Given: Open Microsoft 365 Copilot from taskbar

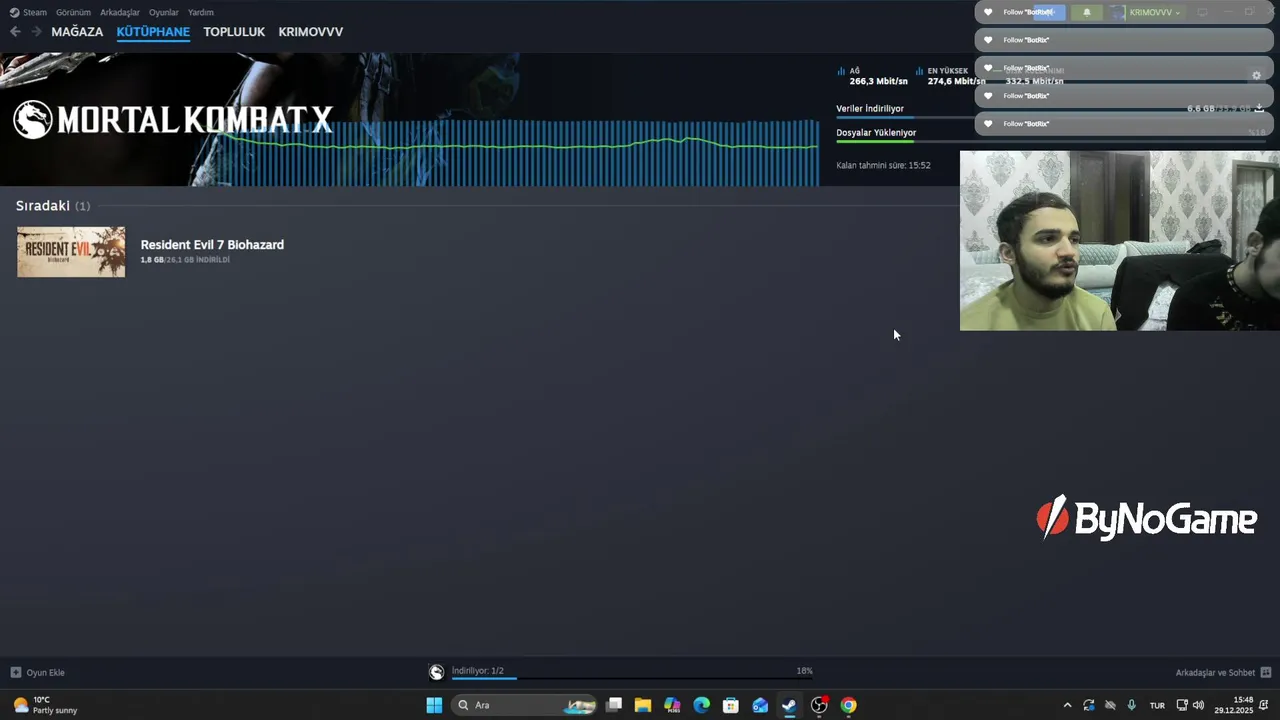Looking at the screenshot, I should [672, 705].
